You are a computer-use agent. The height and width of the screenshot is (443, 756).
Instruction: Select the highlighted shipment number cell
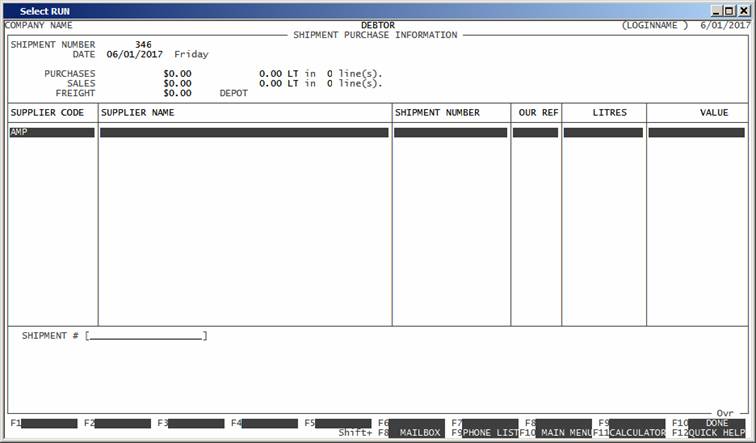tap(450, 133)
